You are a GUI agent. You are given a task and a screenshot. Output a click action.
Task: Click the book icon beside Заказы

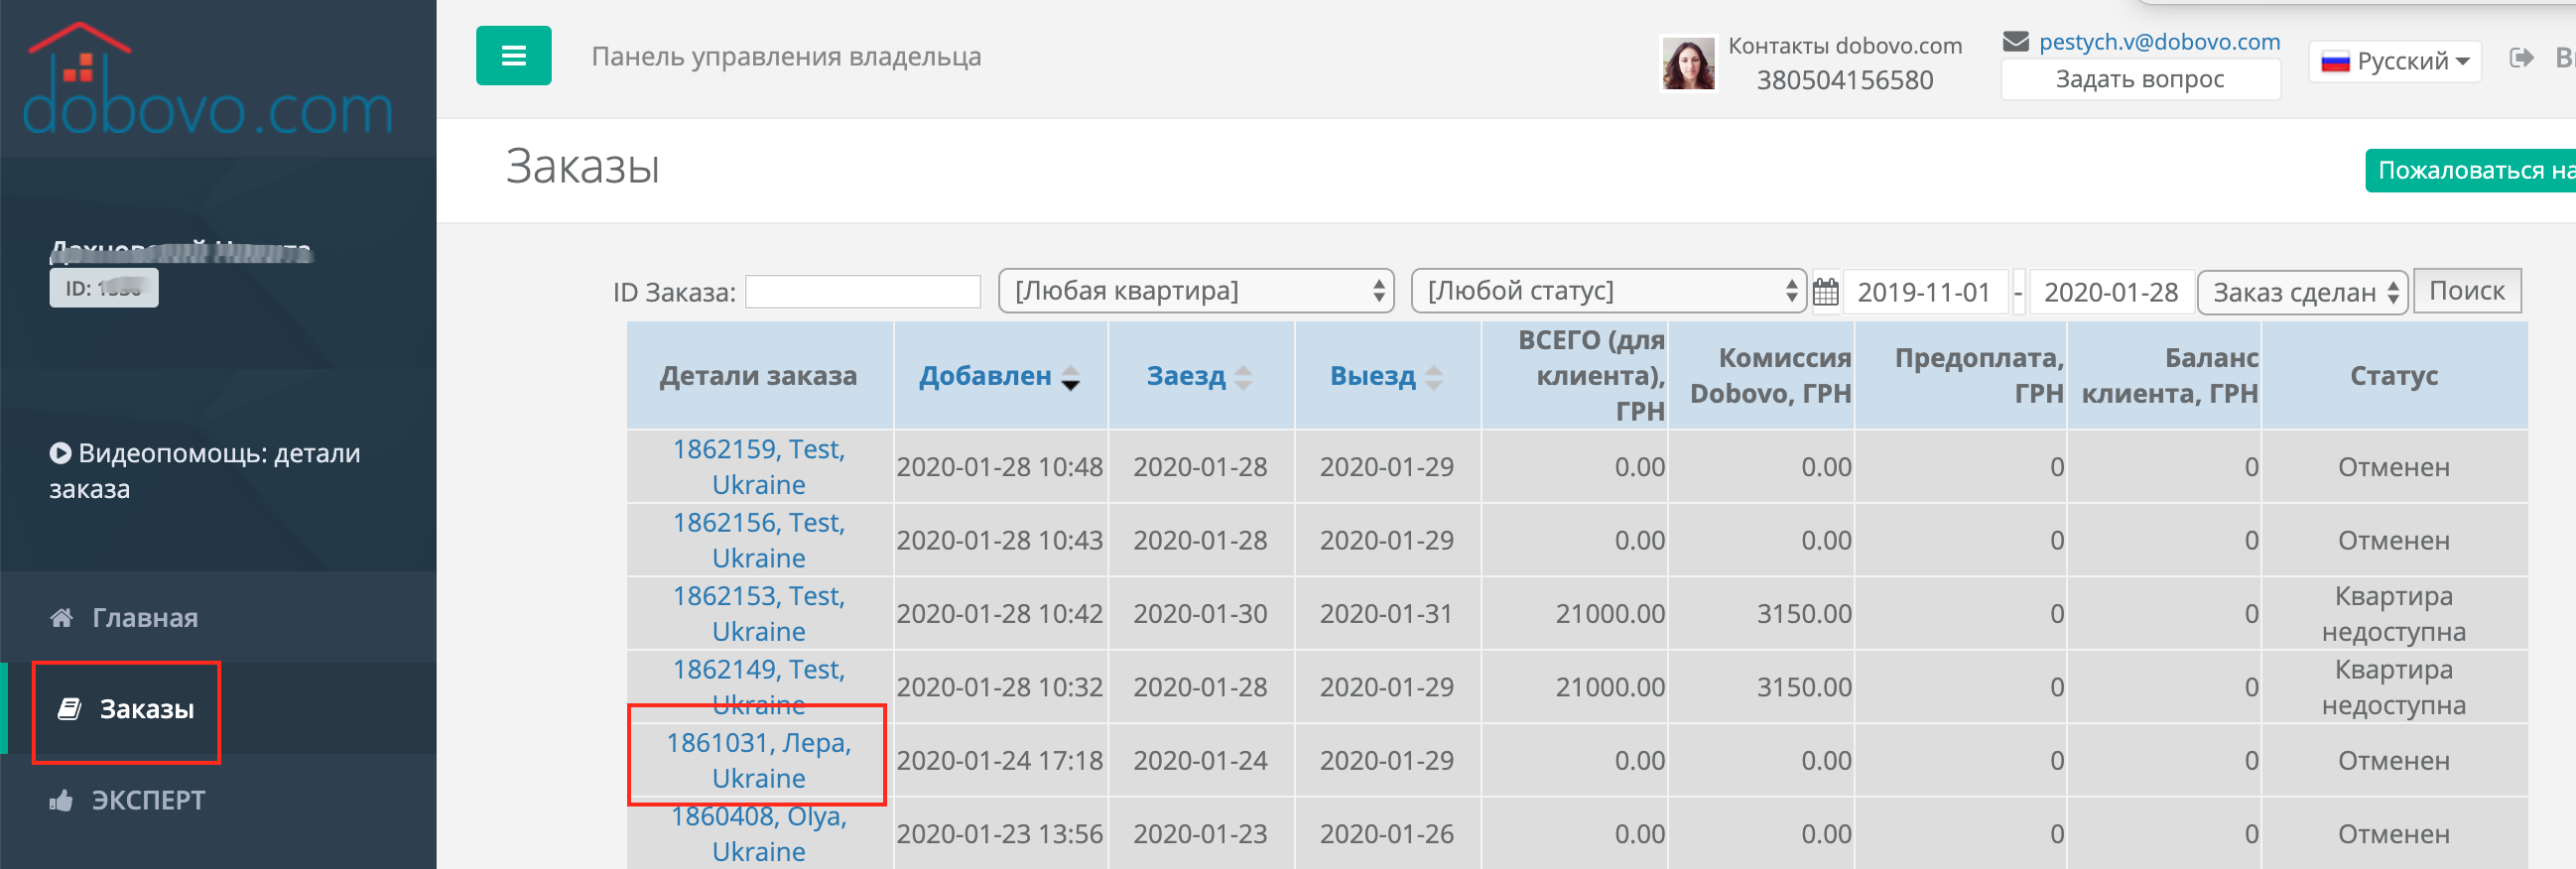click(x=69, y=709)
